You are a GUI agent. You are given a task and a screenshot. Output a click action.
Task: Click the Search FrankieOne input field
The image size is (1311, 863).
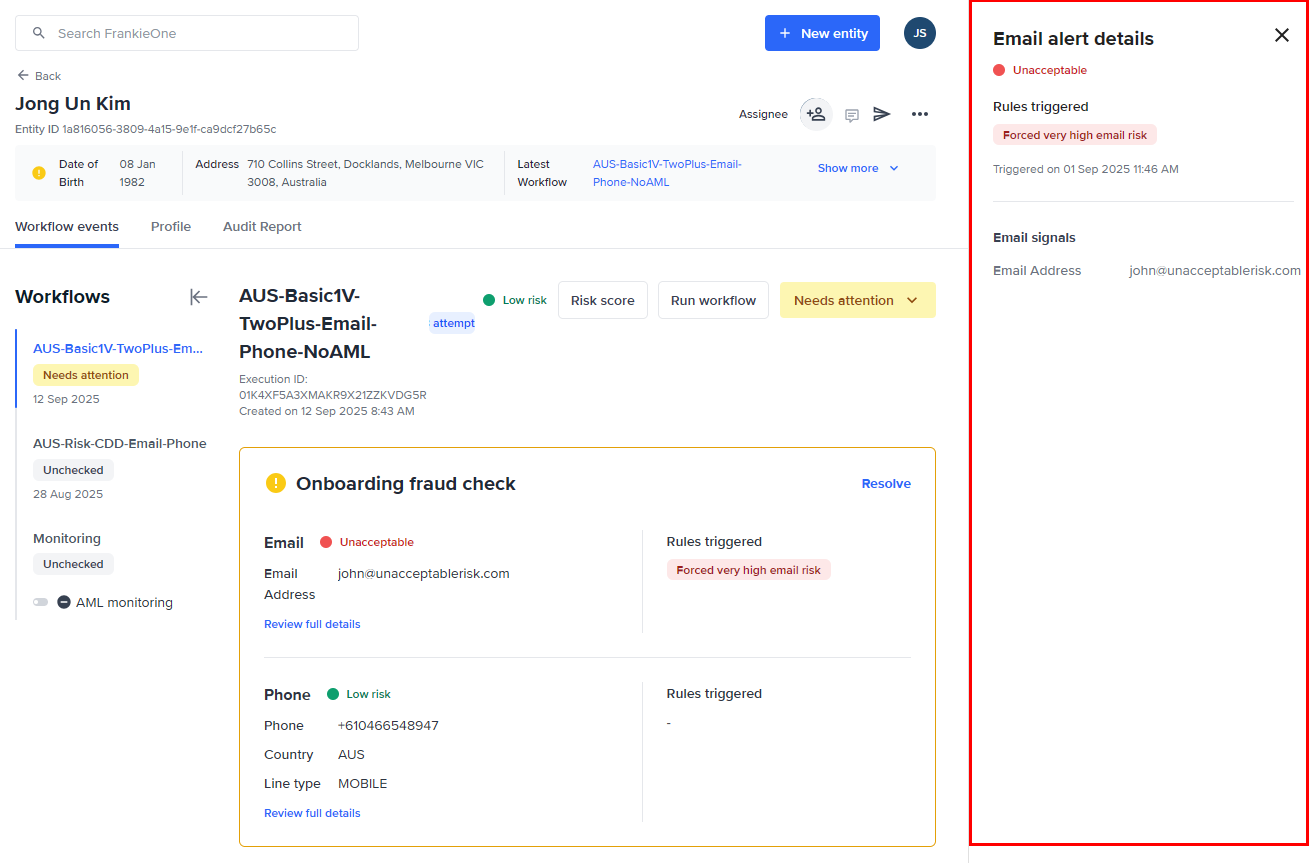pos(187,33)
